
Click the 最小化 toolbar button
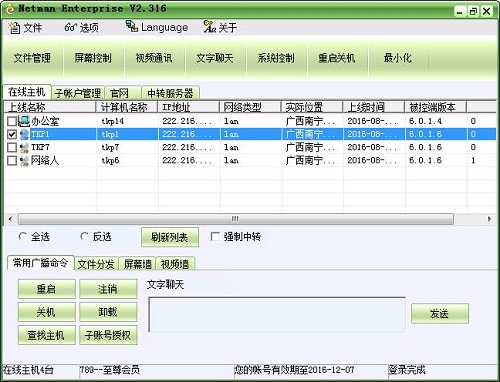[x=398, y=58]
